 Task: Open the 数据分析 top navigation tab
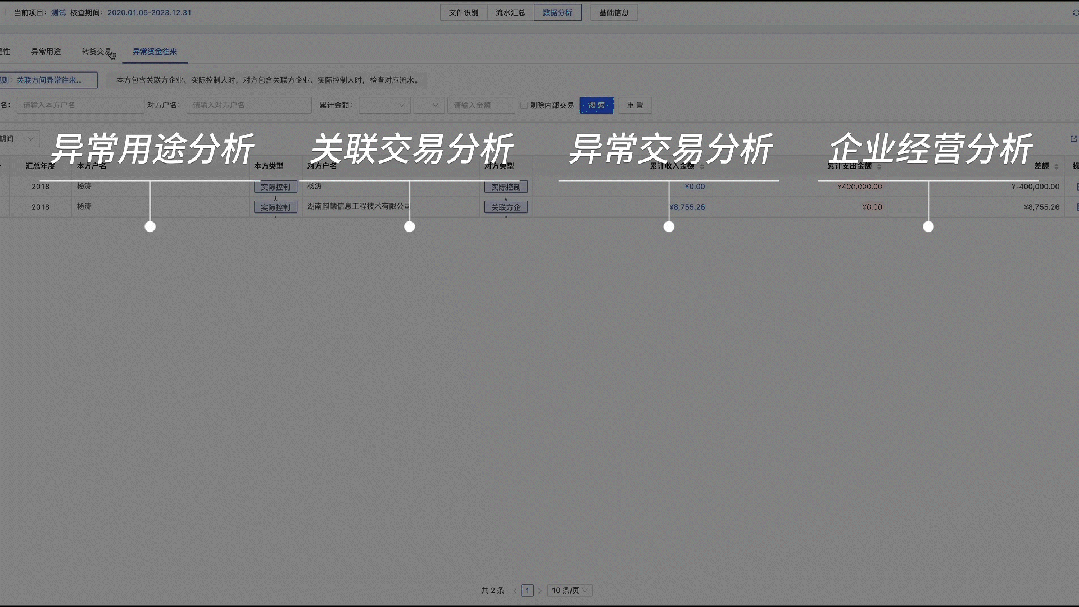tap(557, 12)
